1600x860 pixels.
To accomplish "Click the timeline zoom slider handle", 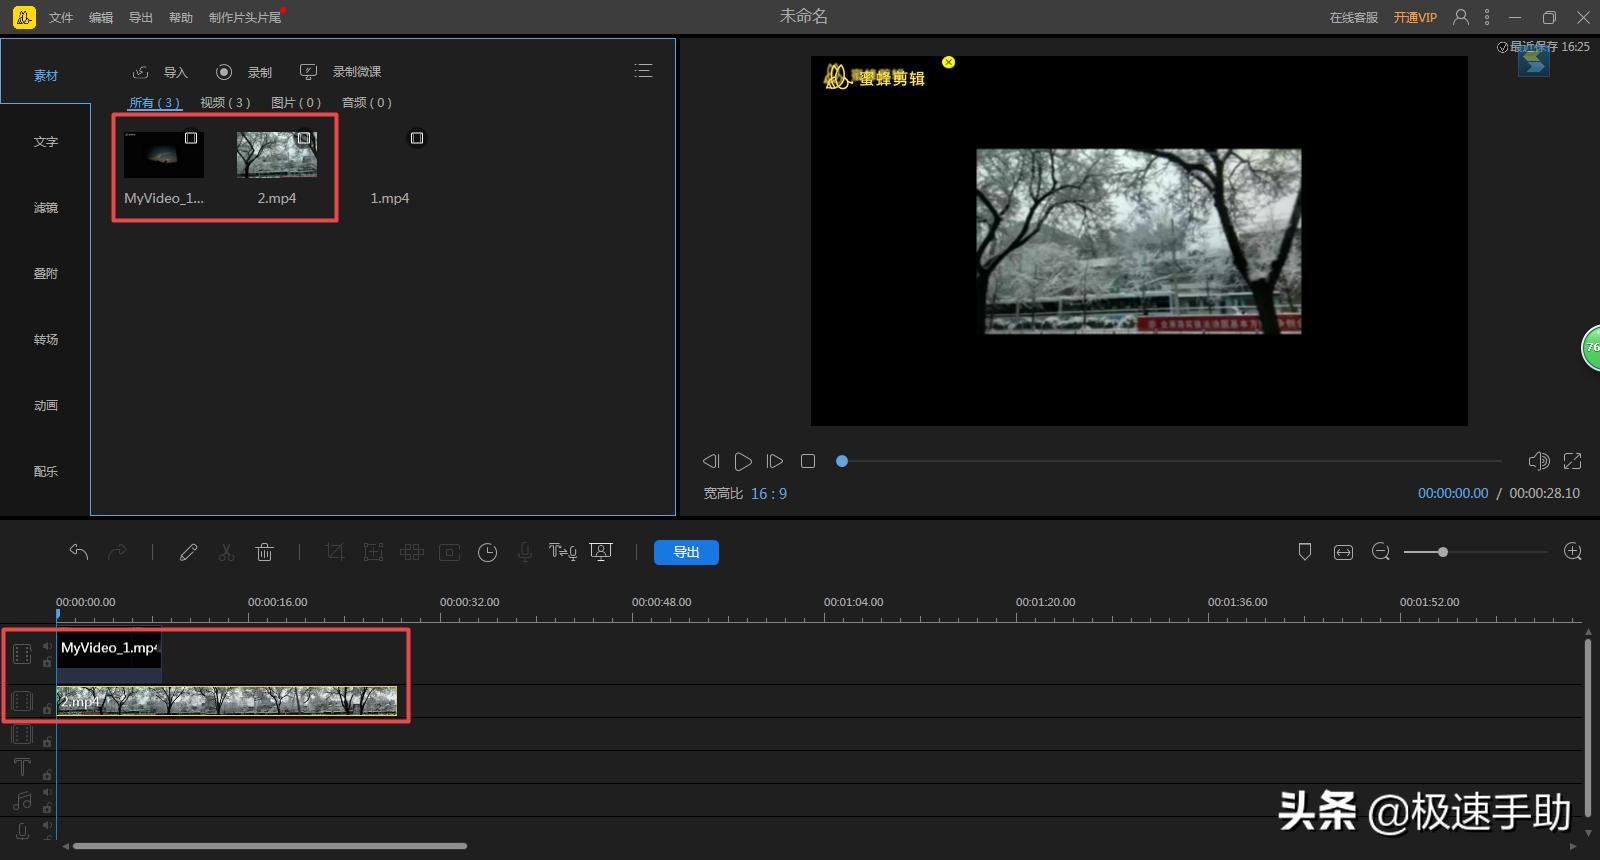I will [1442, 552].
